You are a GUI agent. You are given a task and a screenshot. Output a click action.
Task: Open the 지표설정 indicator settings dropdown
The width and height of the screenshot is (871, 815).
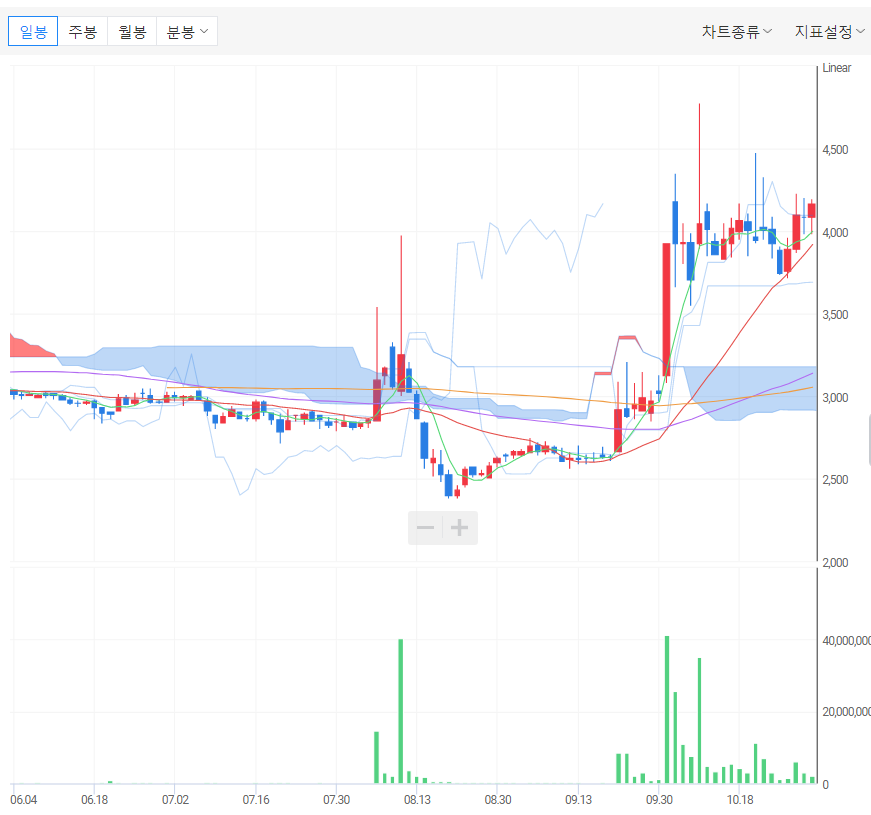click(829, 32)
